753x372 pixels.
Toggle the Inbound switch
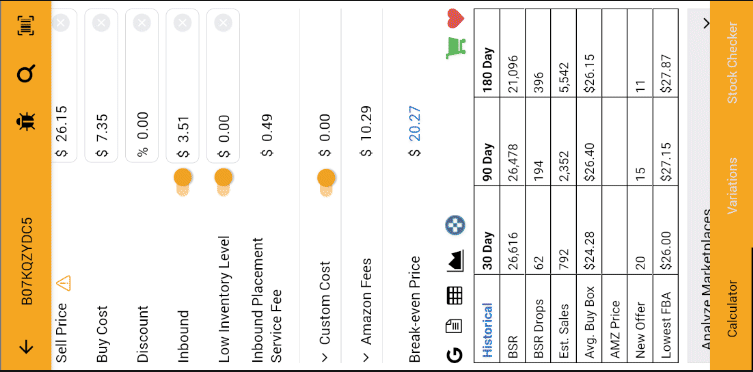tap(183, 182)
